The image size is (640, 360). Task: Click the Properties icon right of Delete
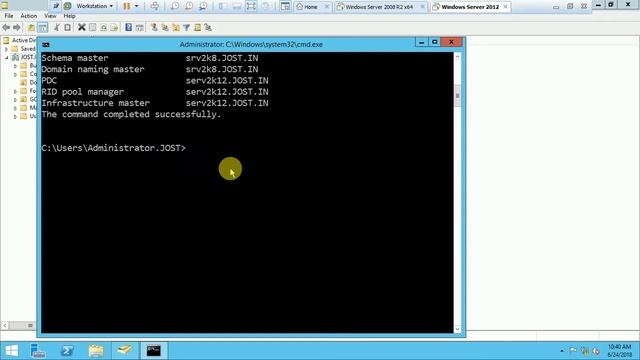(93, 27)
